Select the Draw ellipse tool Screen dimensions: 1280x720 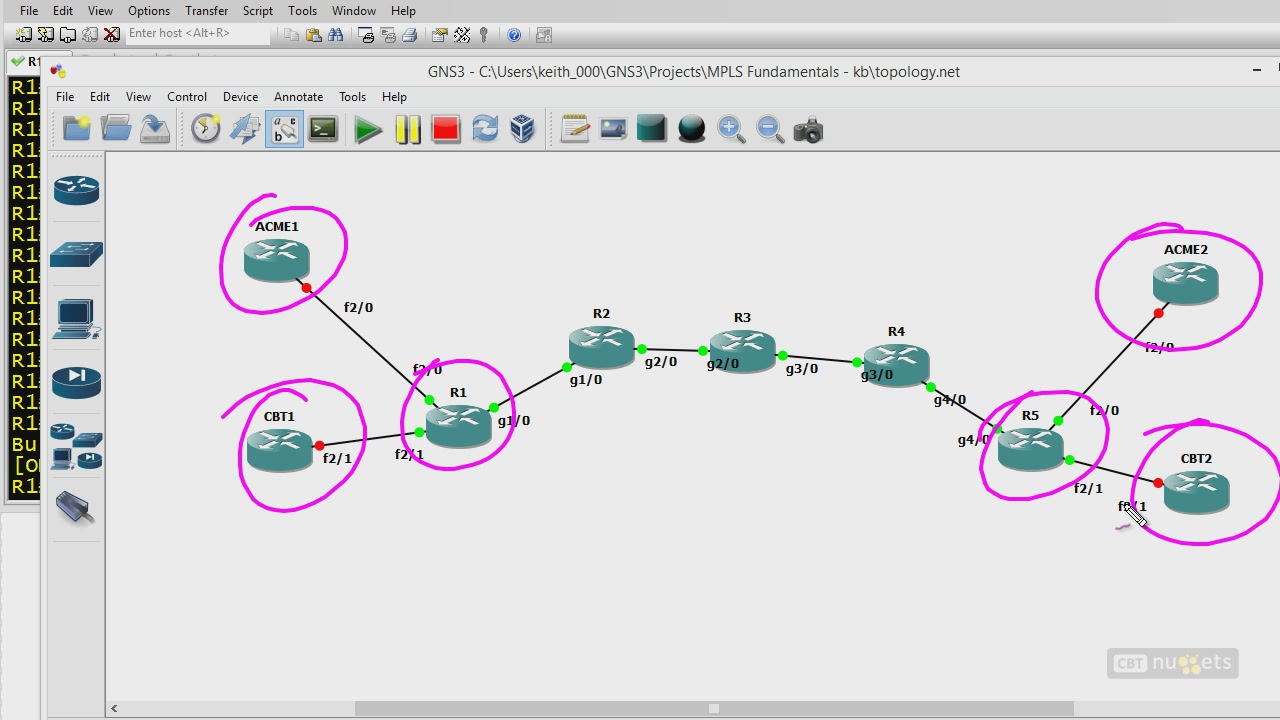coord(692,129)
